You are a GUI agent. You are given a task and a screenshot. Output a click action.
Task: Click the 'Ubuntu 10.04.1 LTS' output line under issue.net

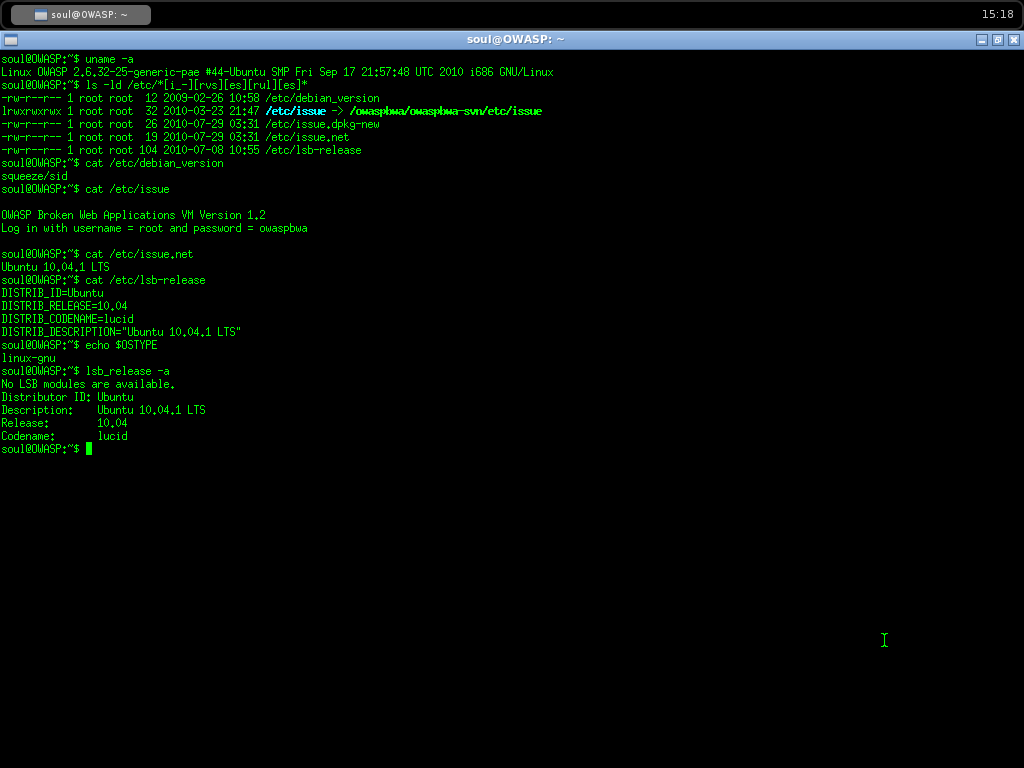coord(56,267)
